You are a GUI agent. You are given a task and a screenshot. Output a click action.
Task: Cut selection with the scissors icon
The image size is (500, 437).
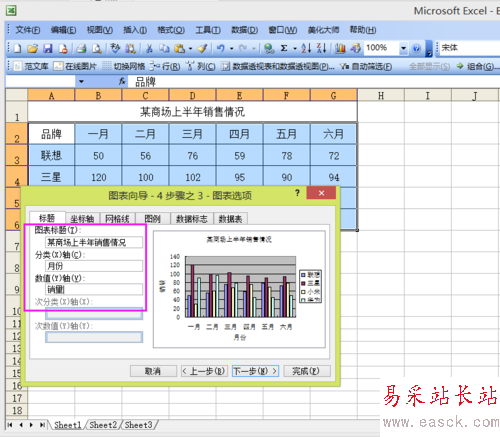(149, 49)
